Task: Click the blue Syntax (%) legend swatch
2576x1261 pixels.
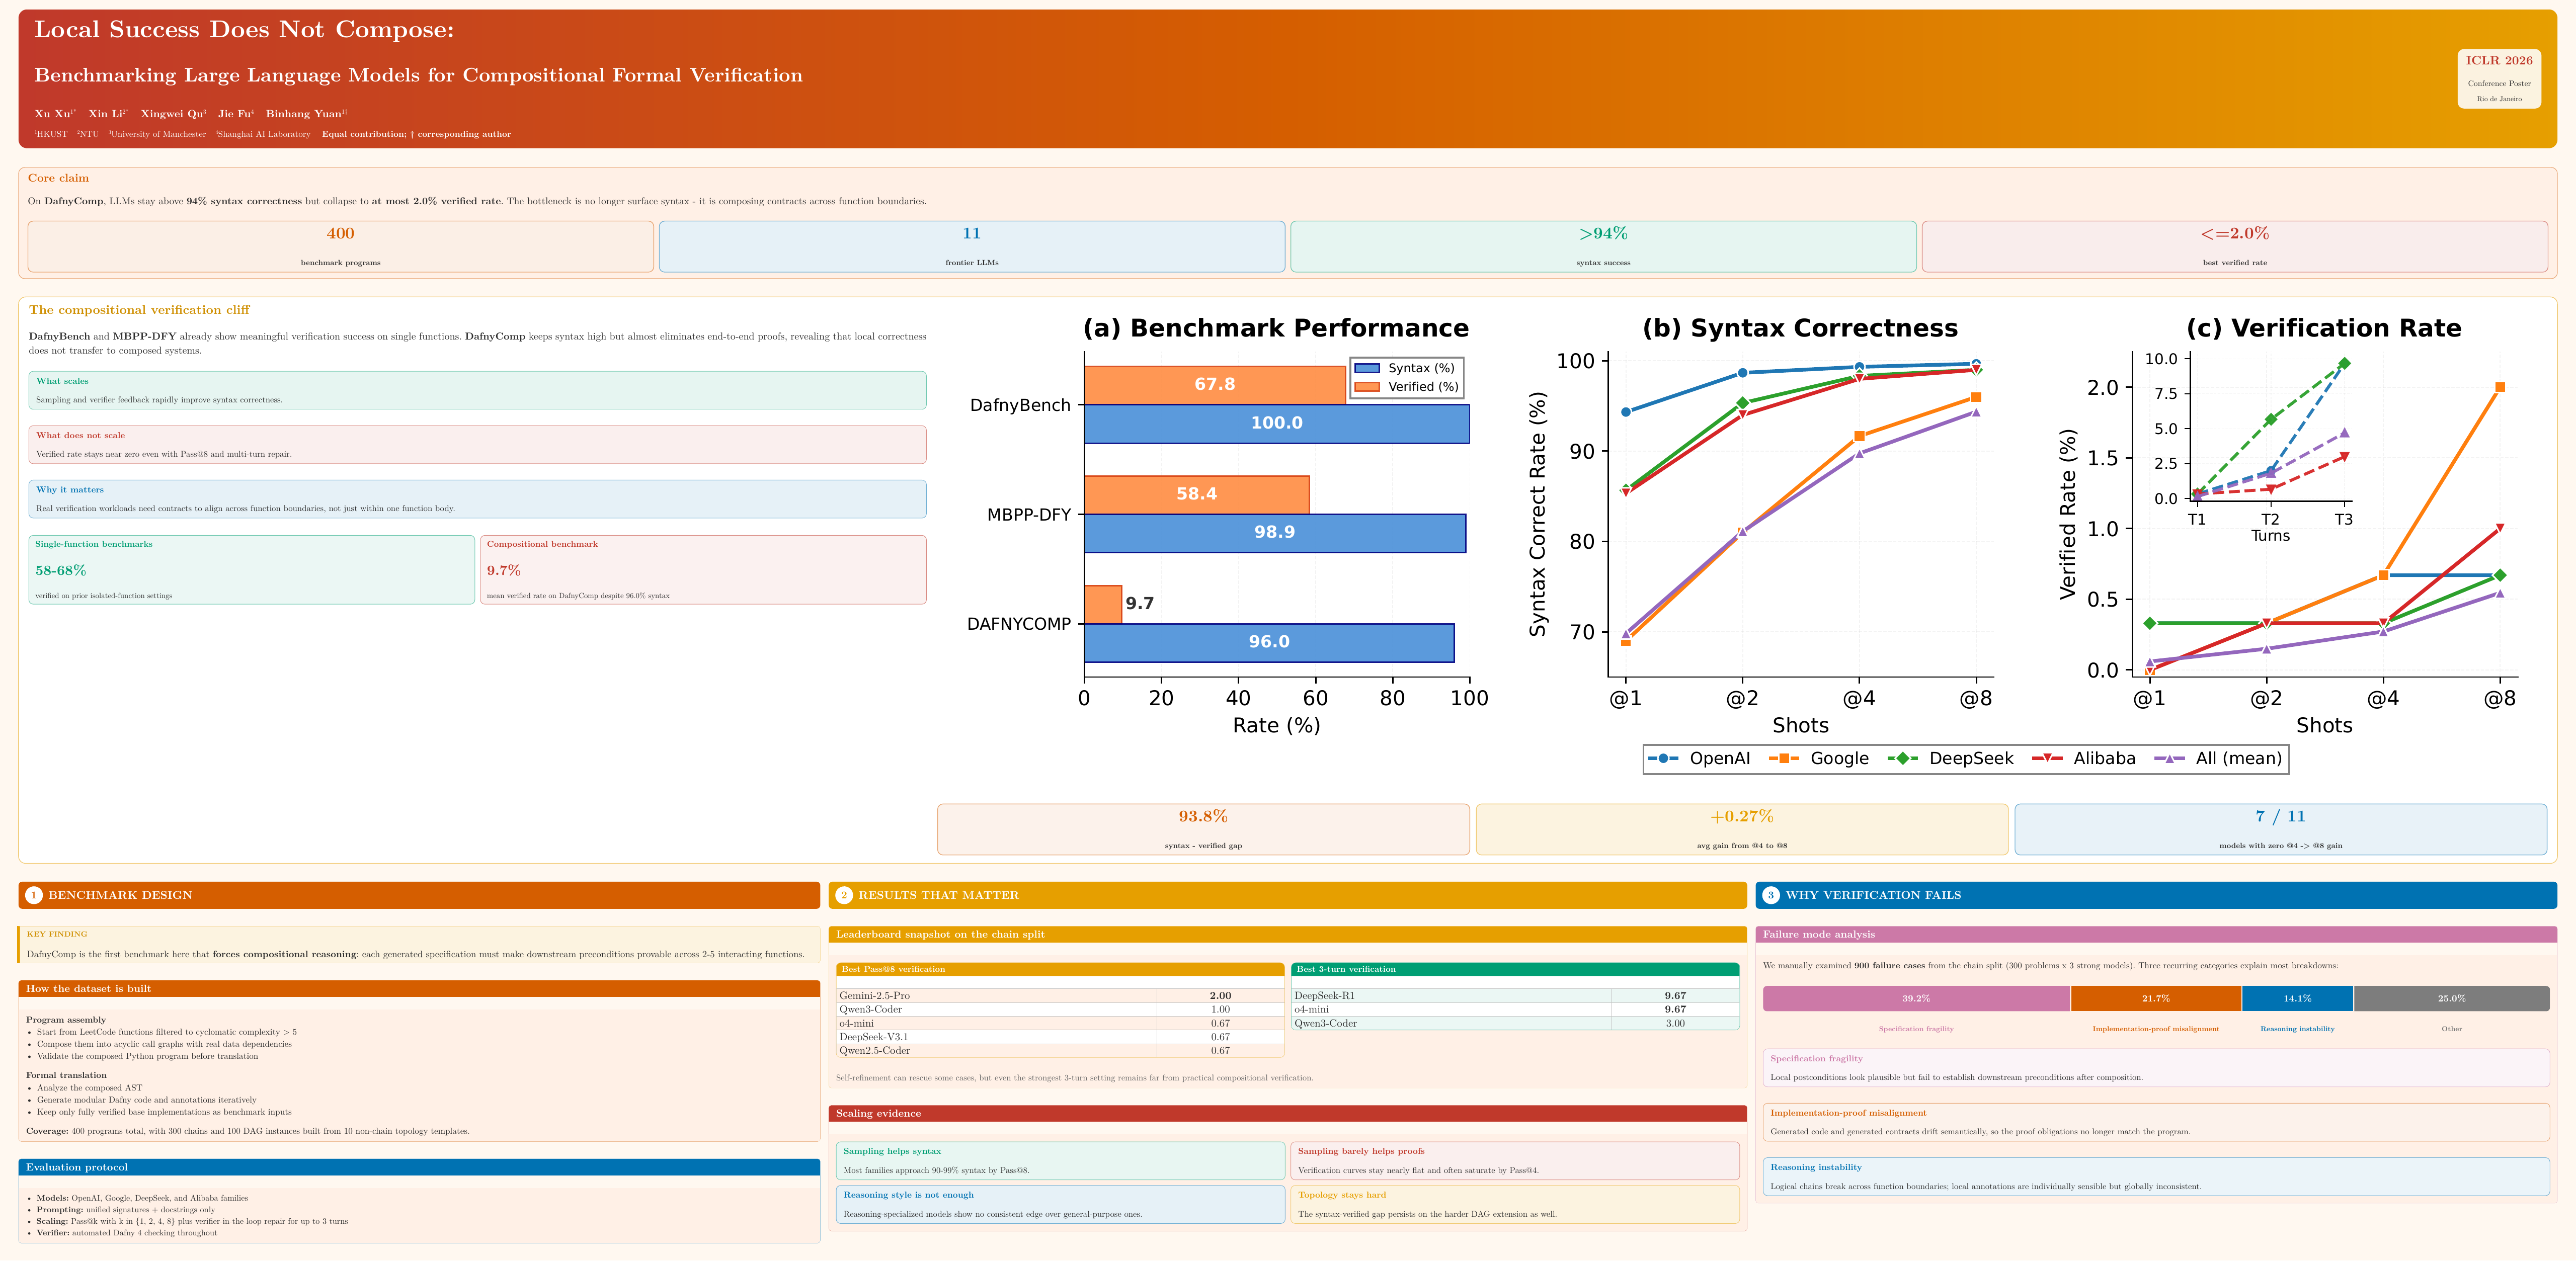Action: (x=1367, y=368)
